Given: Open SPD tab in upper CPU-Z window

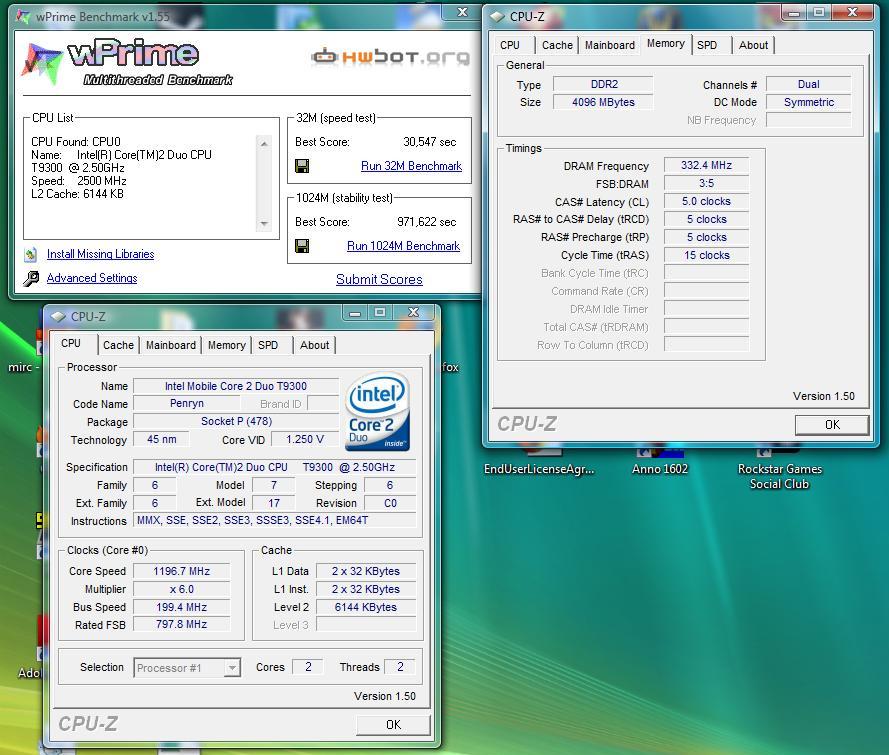Looking at the screenshot, I should coord(706,45).
